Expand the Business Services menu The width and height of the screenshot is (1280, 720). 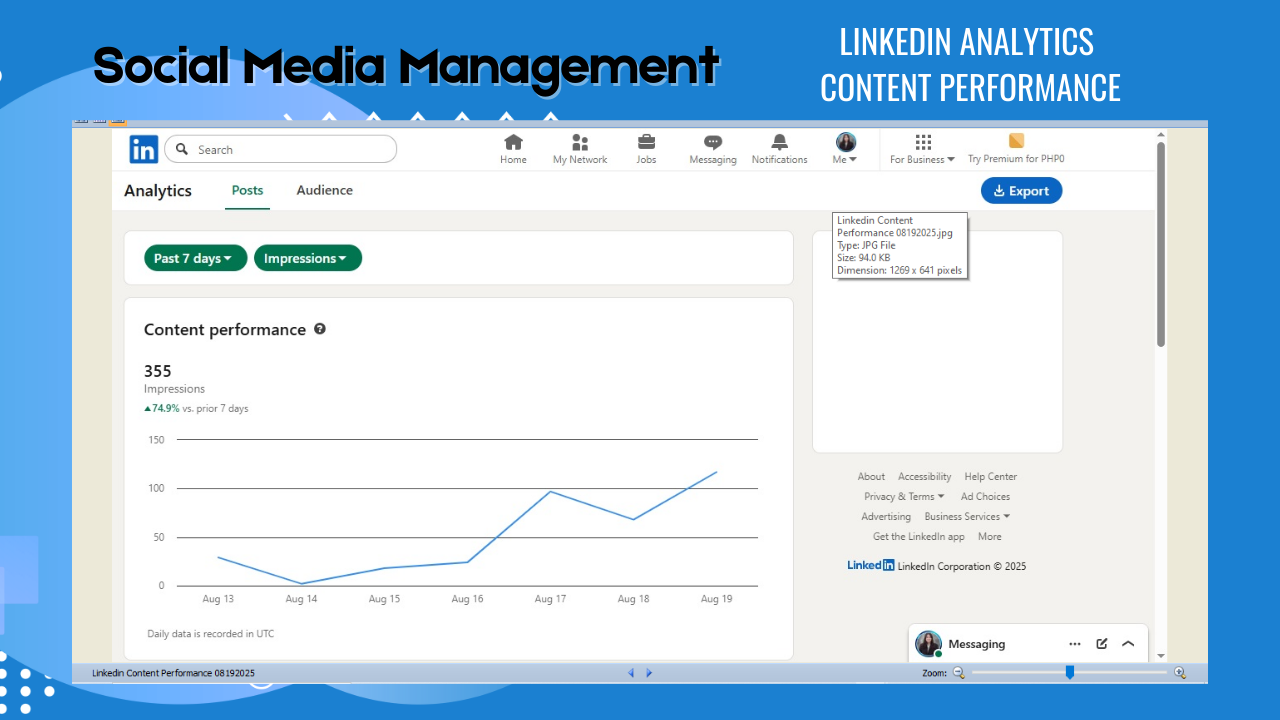click(x=967, y=517)
